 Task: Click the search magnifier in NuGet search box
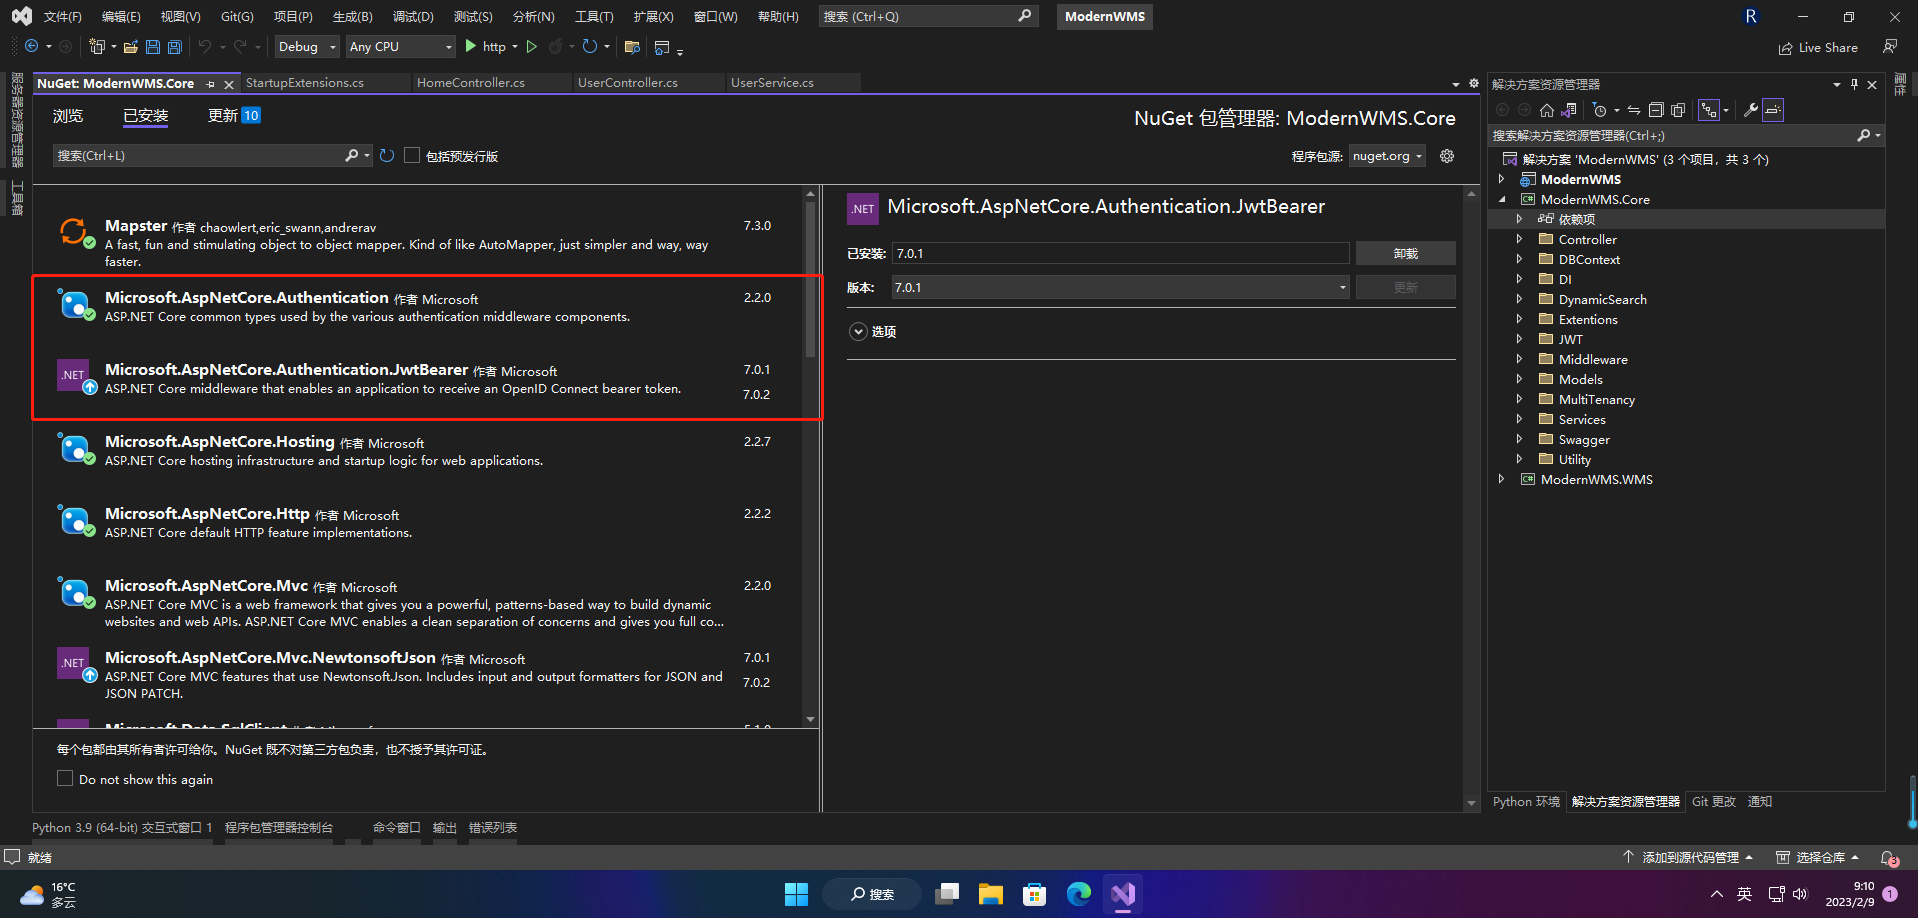tap(351, 156)
